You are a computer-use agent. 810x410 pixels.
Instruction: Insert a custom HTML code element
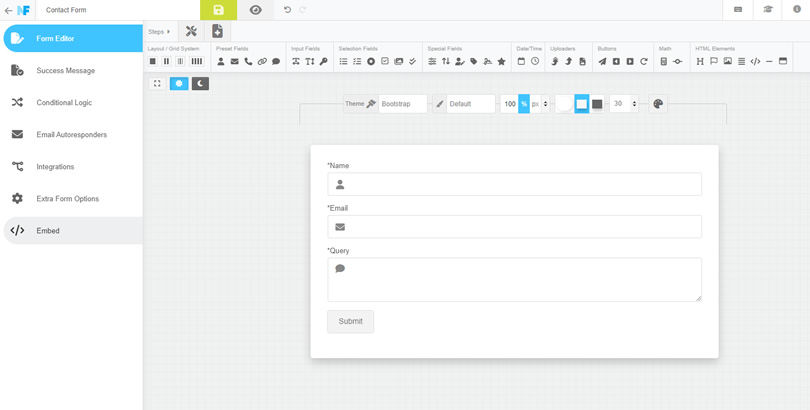tap(755, 61)
